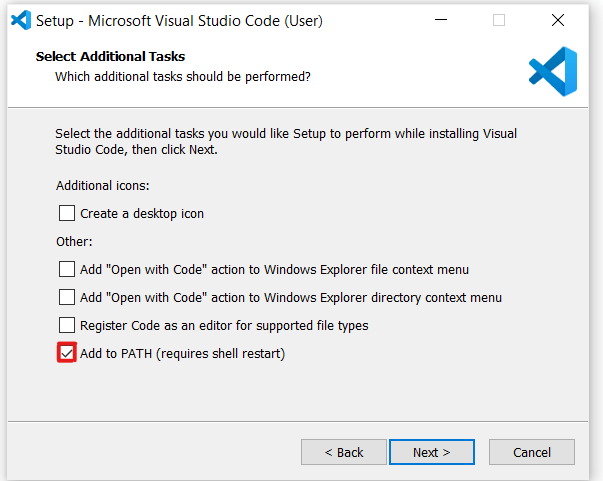The height and width of the screenshot is (481, 603).
Task: Click the "Other:" group label
Action: coord(74,242)
